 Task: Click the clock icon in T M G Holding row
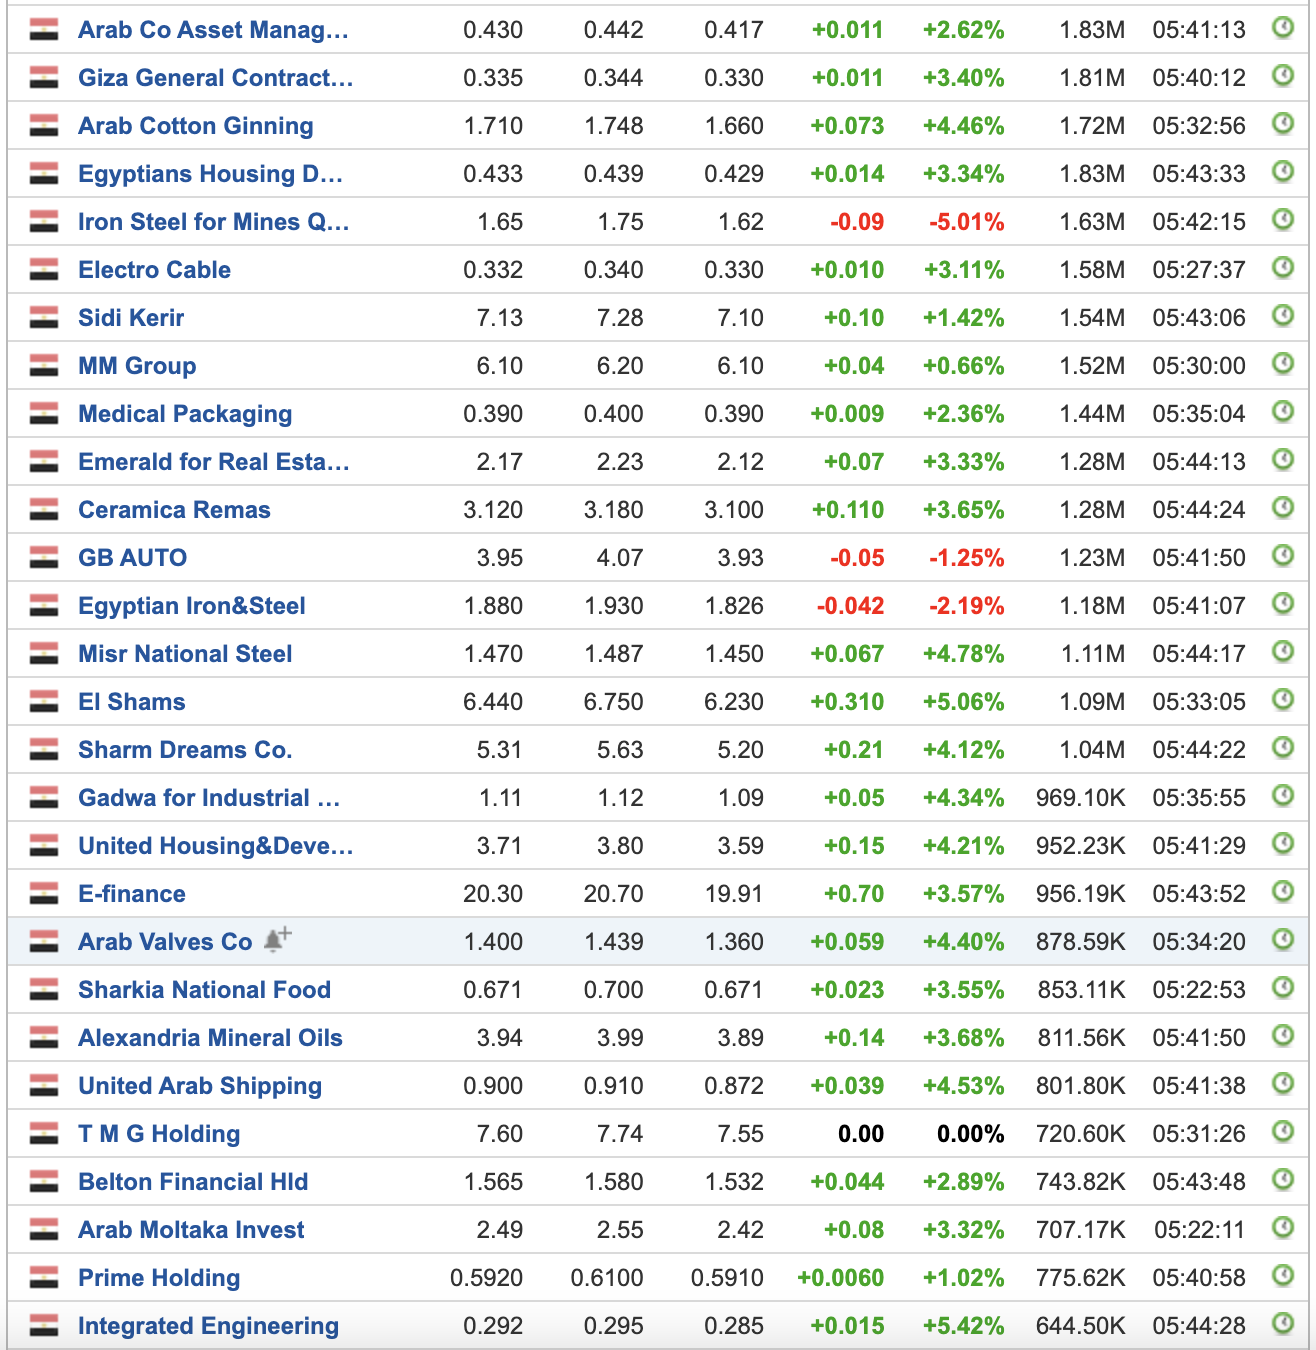[x=1283, y=1132]
